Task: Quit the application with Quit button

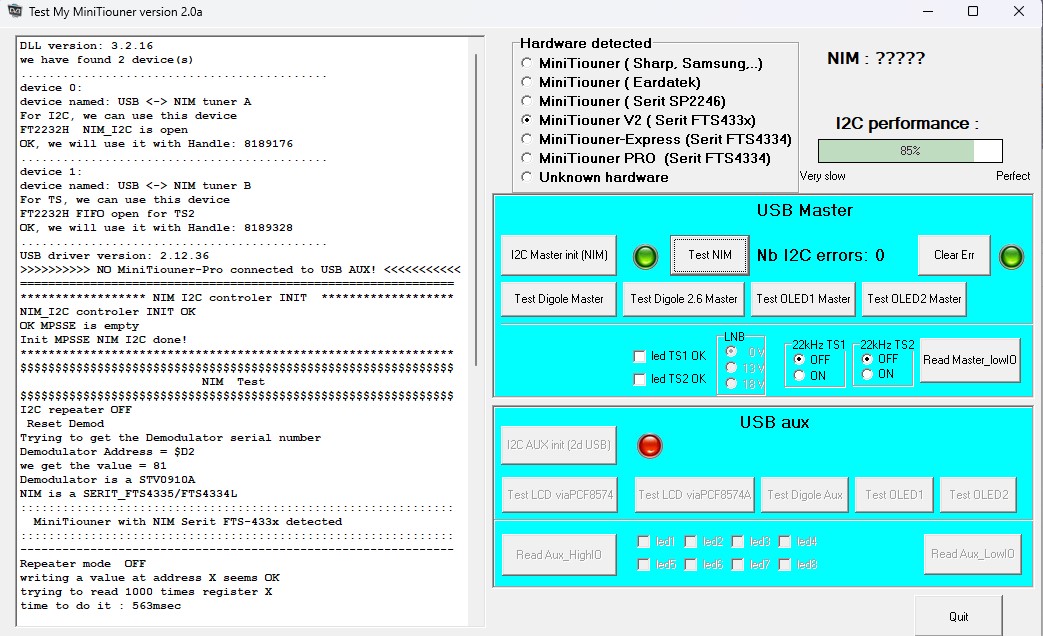Action: tap(957, 616)
